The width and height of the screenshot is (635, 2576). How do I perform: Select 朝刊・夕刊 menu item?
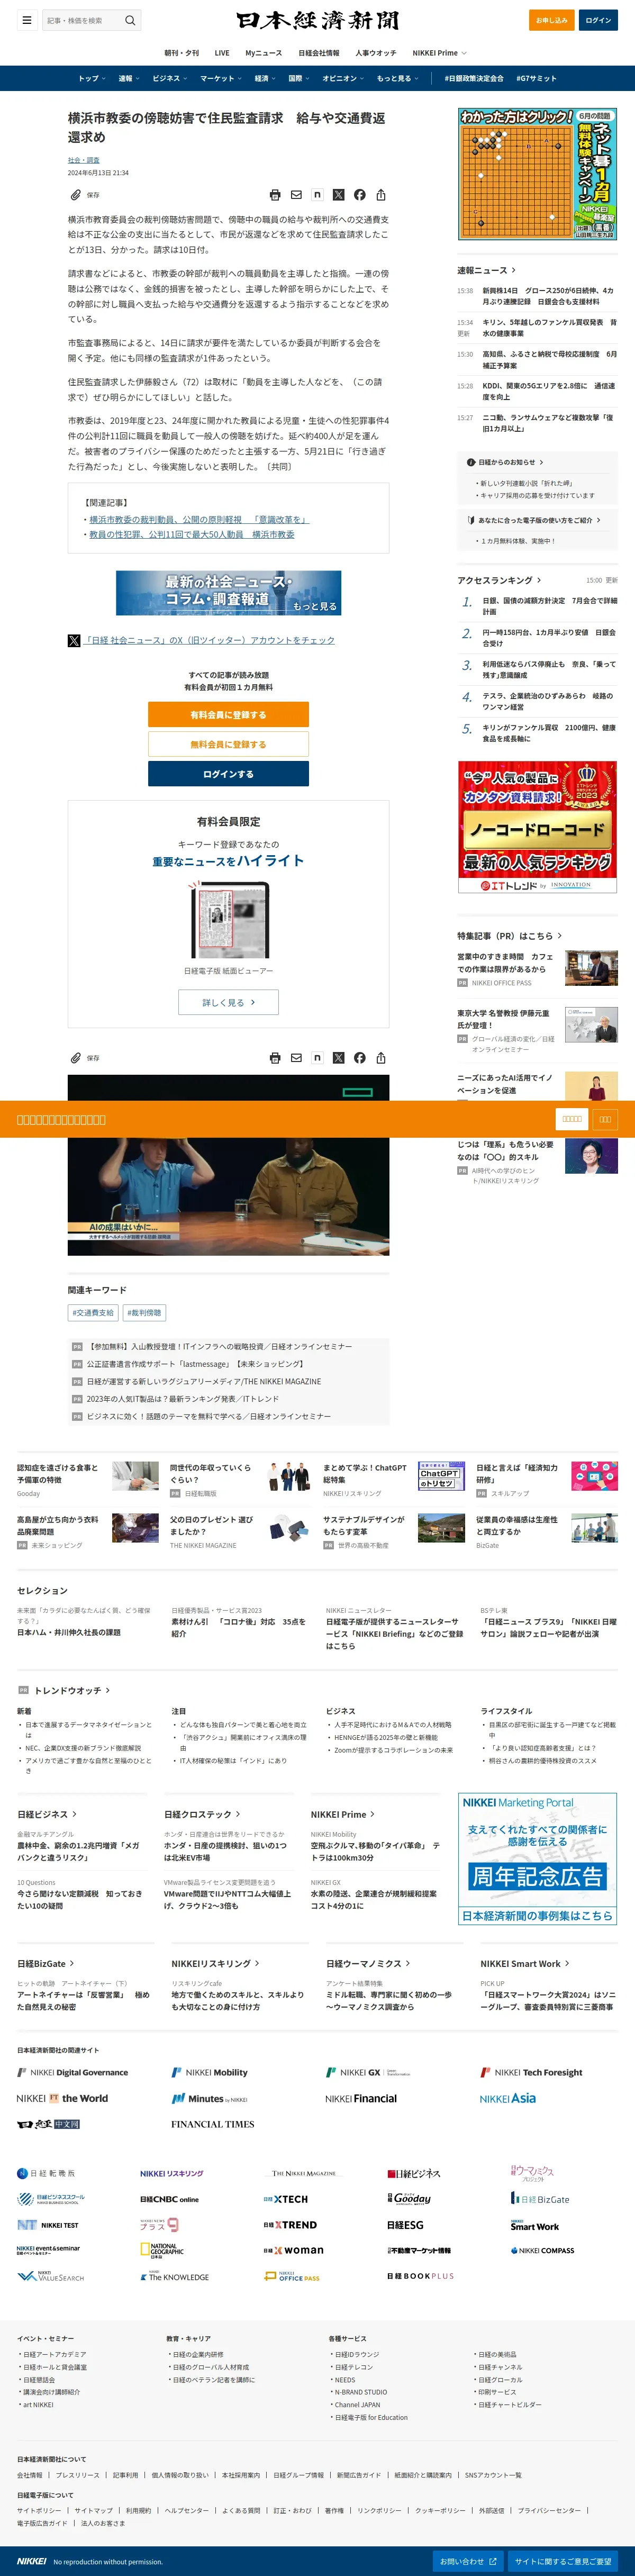(182, 53)
